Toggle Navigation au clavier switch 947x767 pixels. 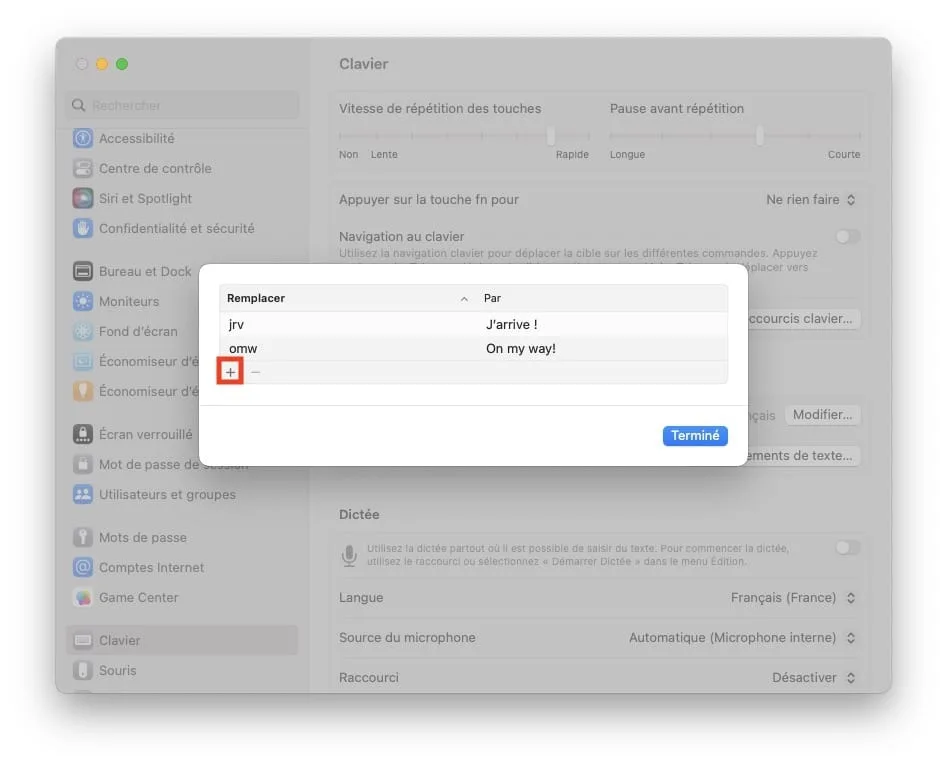[x=847, y=237]
